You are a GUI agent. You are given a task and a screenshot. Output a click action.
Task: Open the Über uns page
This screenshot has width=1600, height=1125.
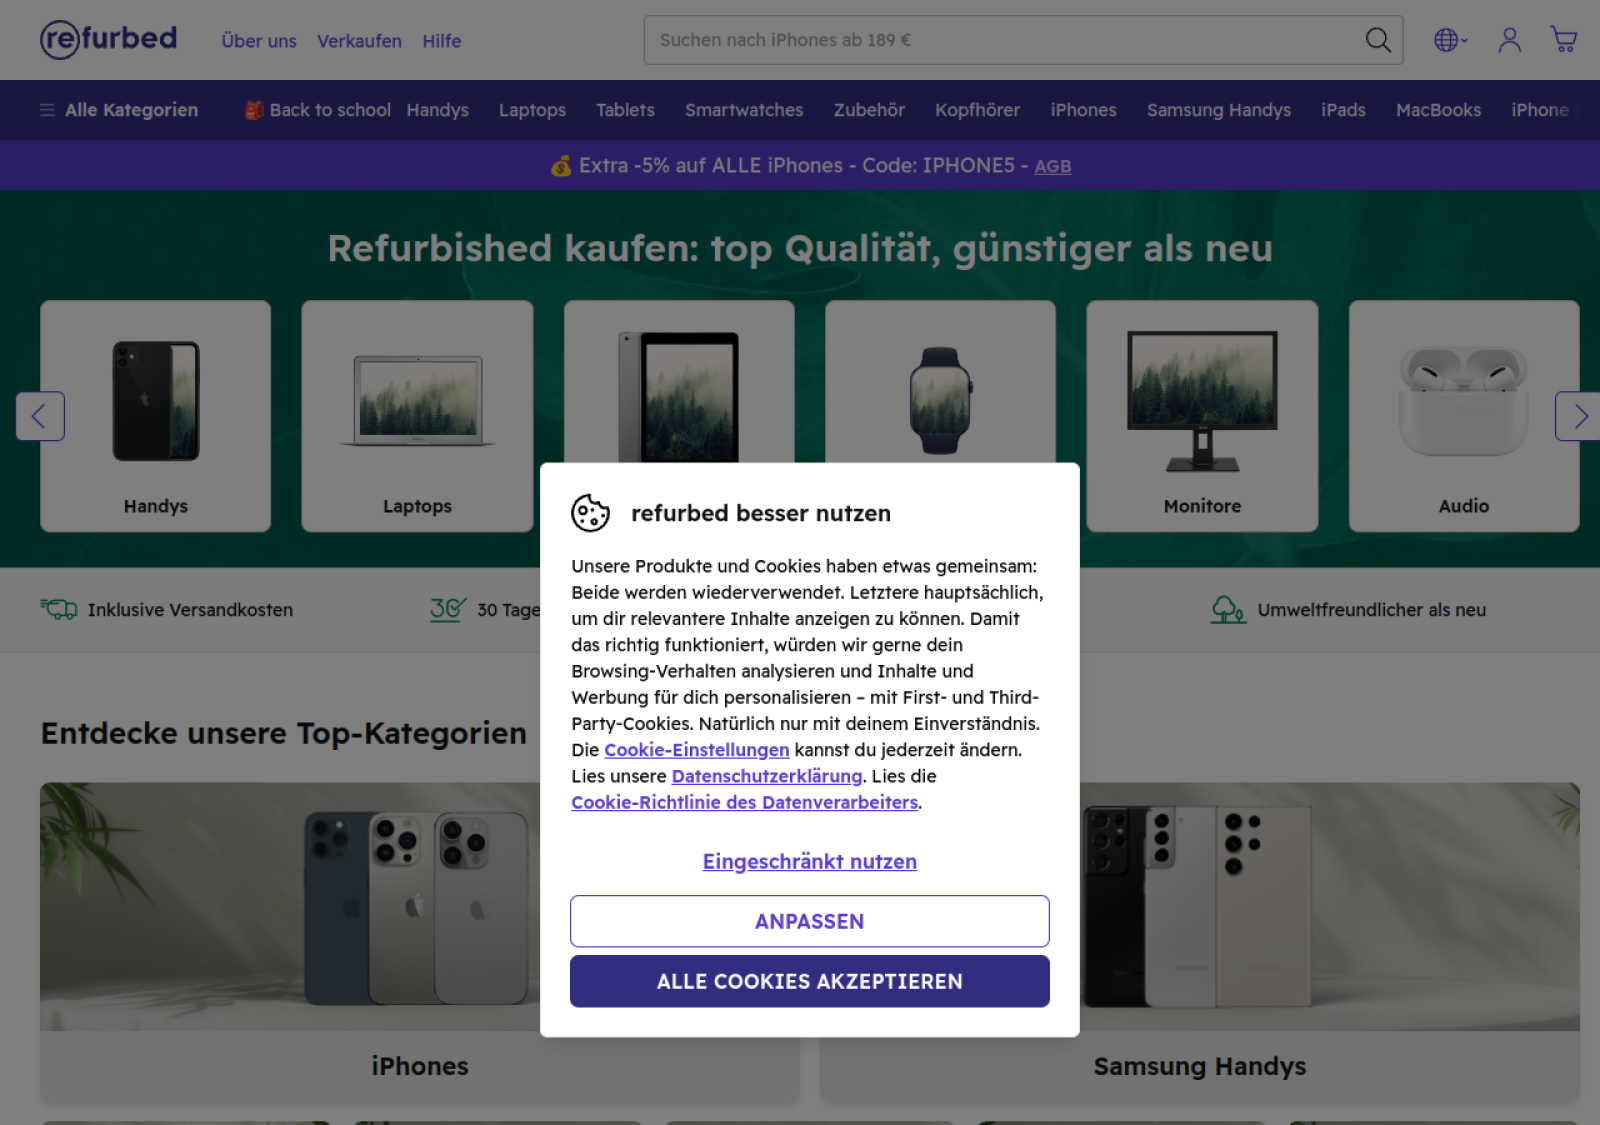pos(259,41)
